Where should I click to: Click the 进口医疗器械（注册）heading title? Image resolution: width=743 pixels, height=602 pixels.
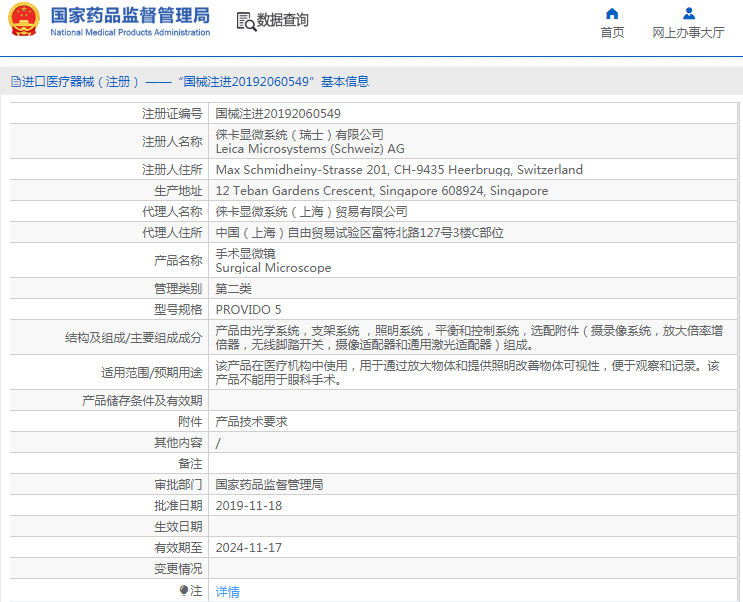(x=81, y=82)
